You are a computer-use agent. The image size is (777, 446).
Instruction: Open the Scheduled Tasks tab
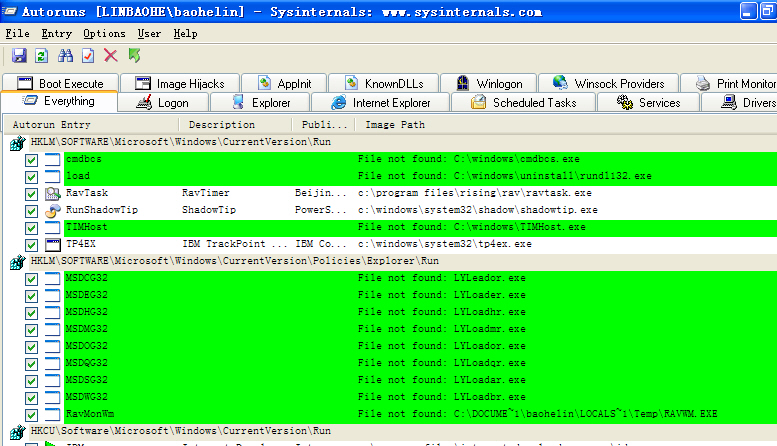click(x=524, y=103)
